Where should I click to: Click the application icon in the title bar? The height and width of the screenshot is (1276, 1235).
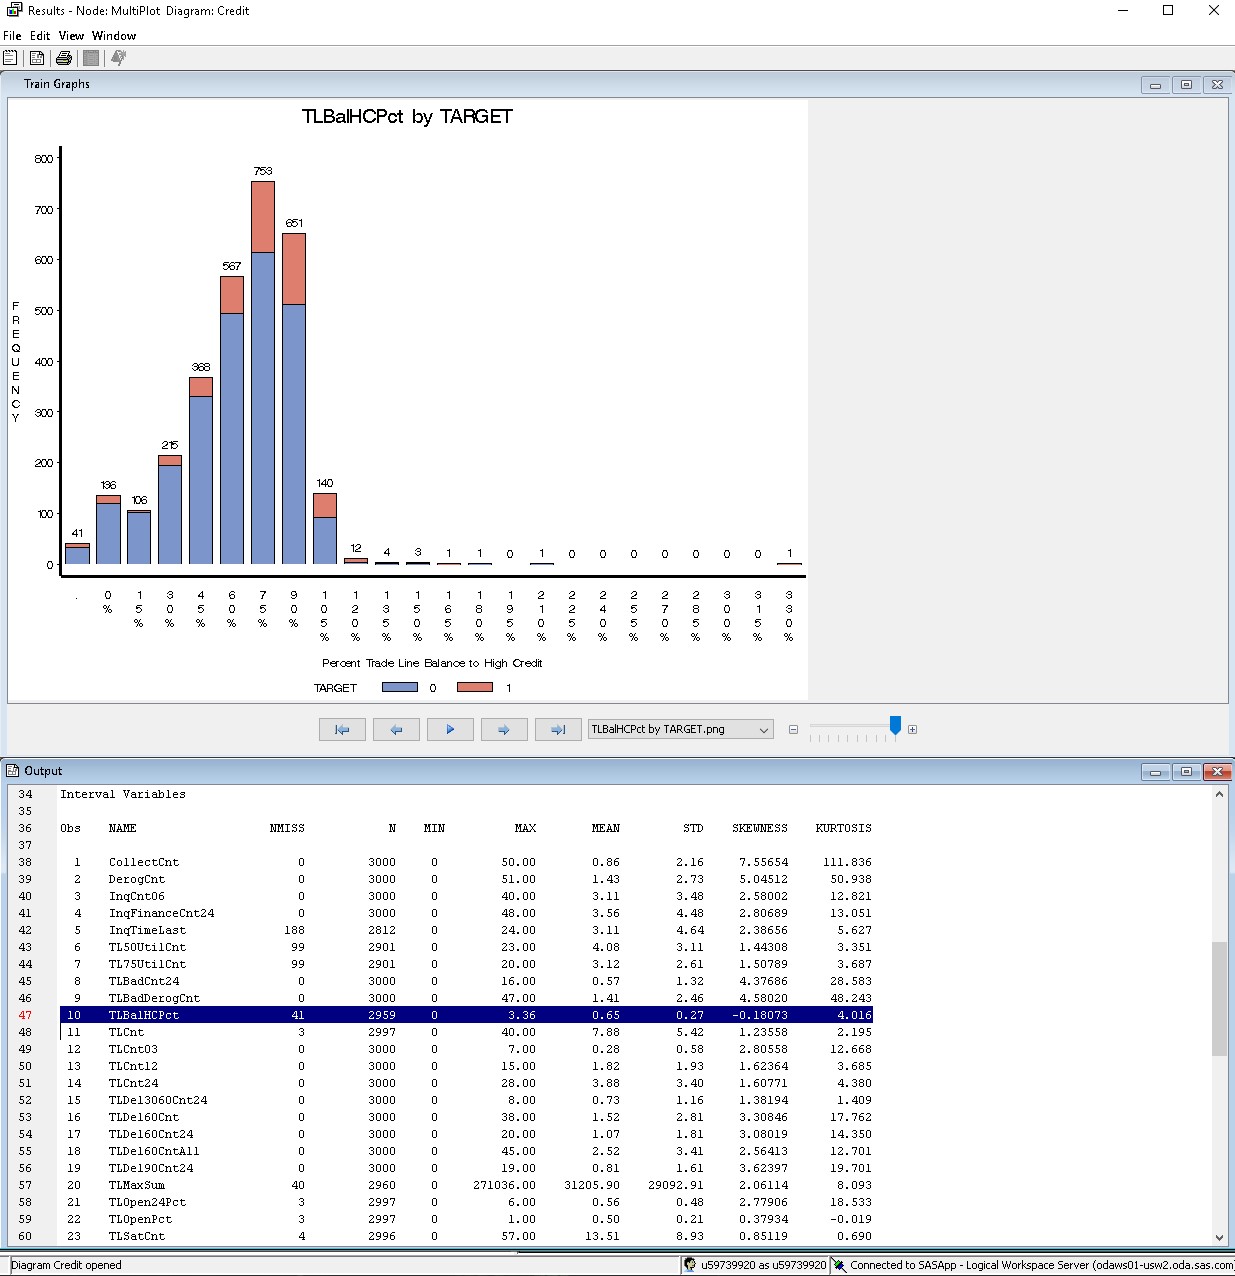pos(13,10)
